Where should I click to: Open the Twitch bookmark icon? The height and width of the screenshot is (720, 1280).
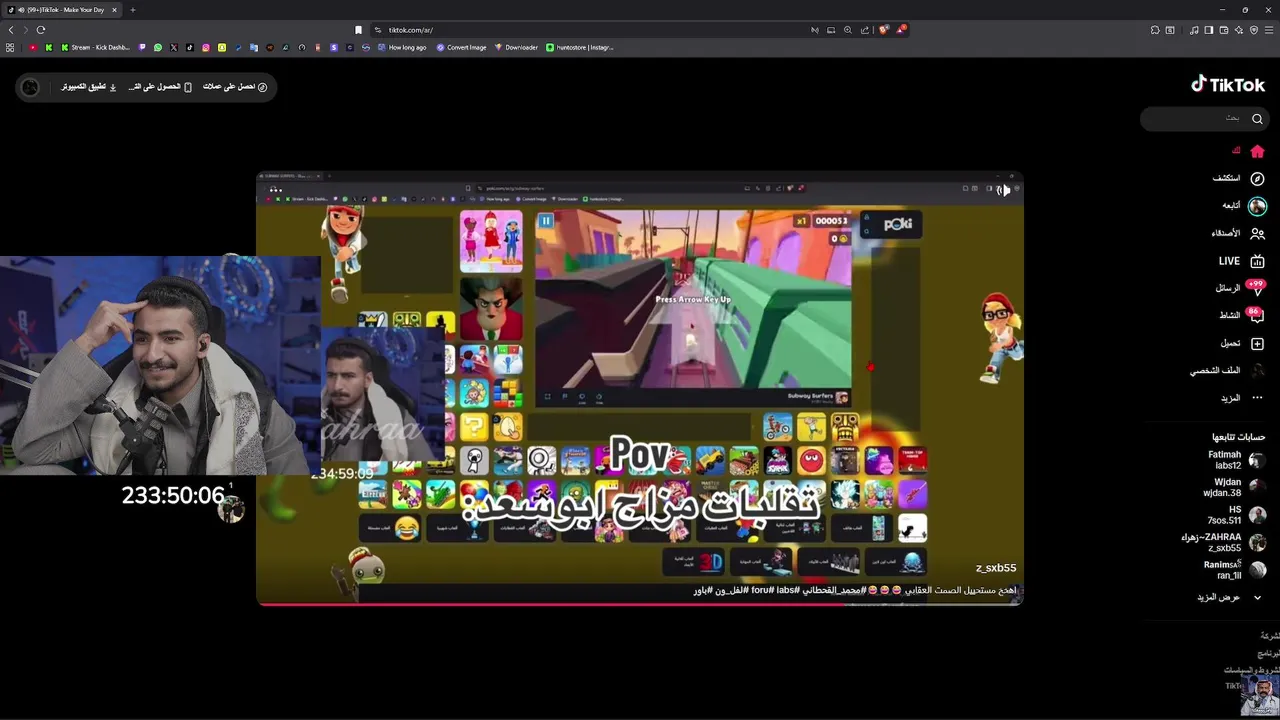click(142, 47)
